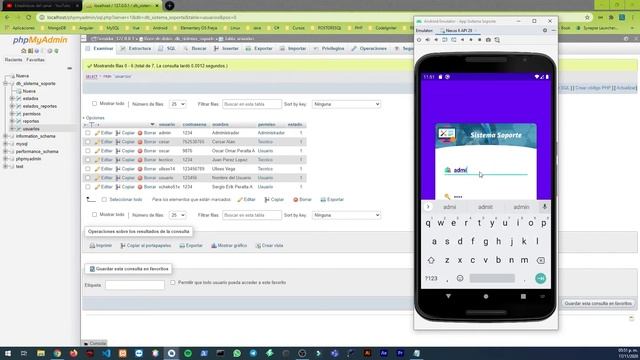Tap the green enter key on phone keyboard
Screen dimensions: 640x360
tap(540, 278)
